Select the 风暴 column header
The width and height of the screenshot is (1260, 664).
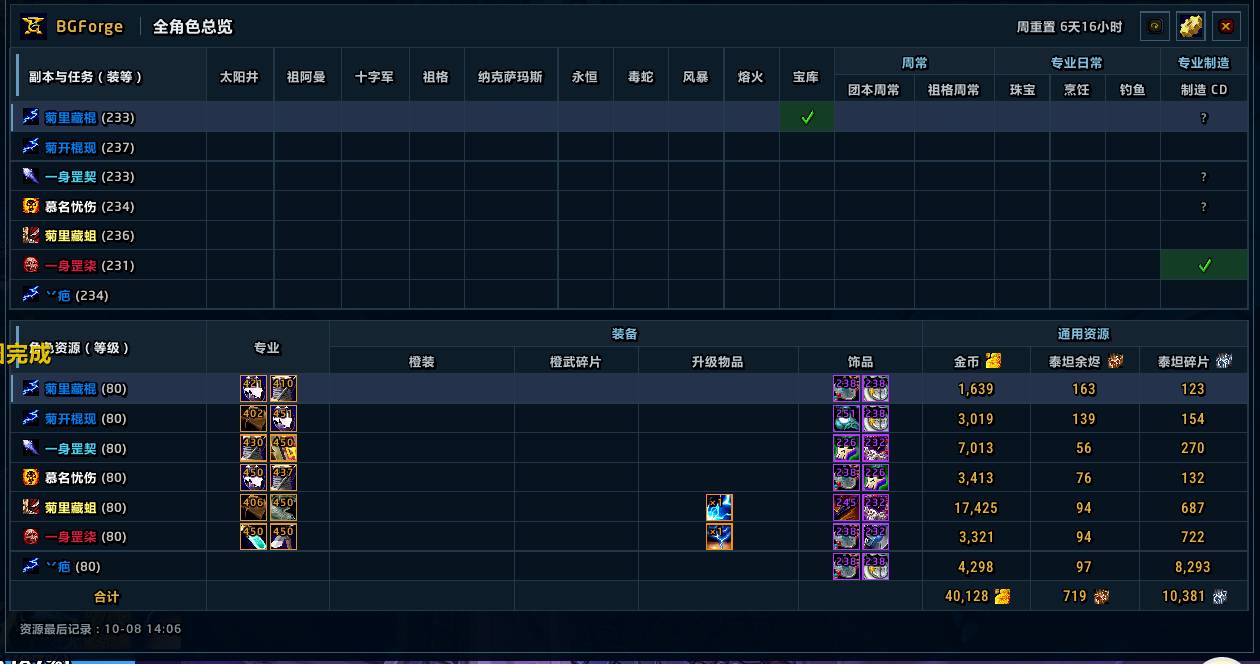(x=695, y=77)
